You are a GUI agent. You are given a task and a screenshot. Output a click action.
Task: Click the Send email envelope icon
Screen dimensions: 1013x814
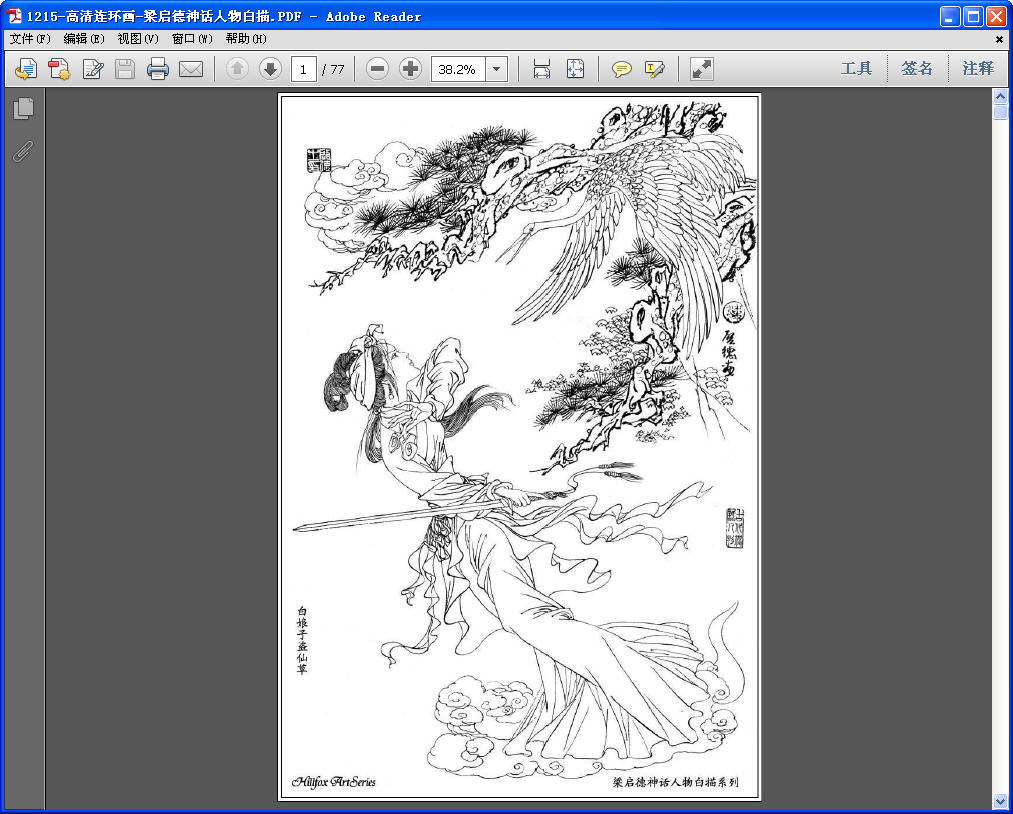pyautogui.click(x=191, y=68)
